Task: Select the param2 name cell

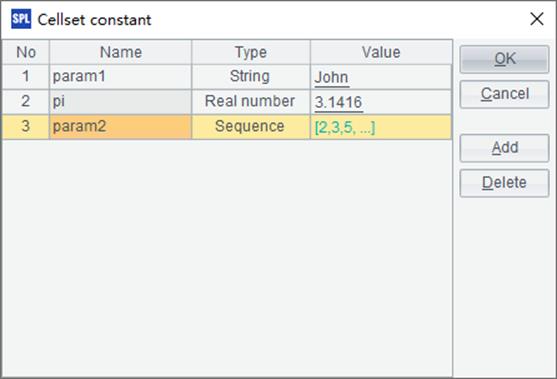Action: point(120,127)
